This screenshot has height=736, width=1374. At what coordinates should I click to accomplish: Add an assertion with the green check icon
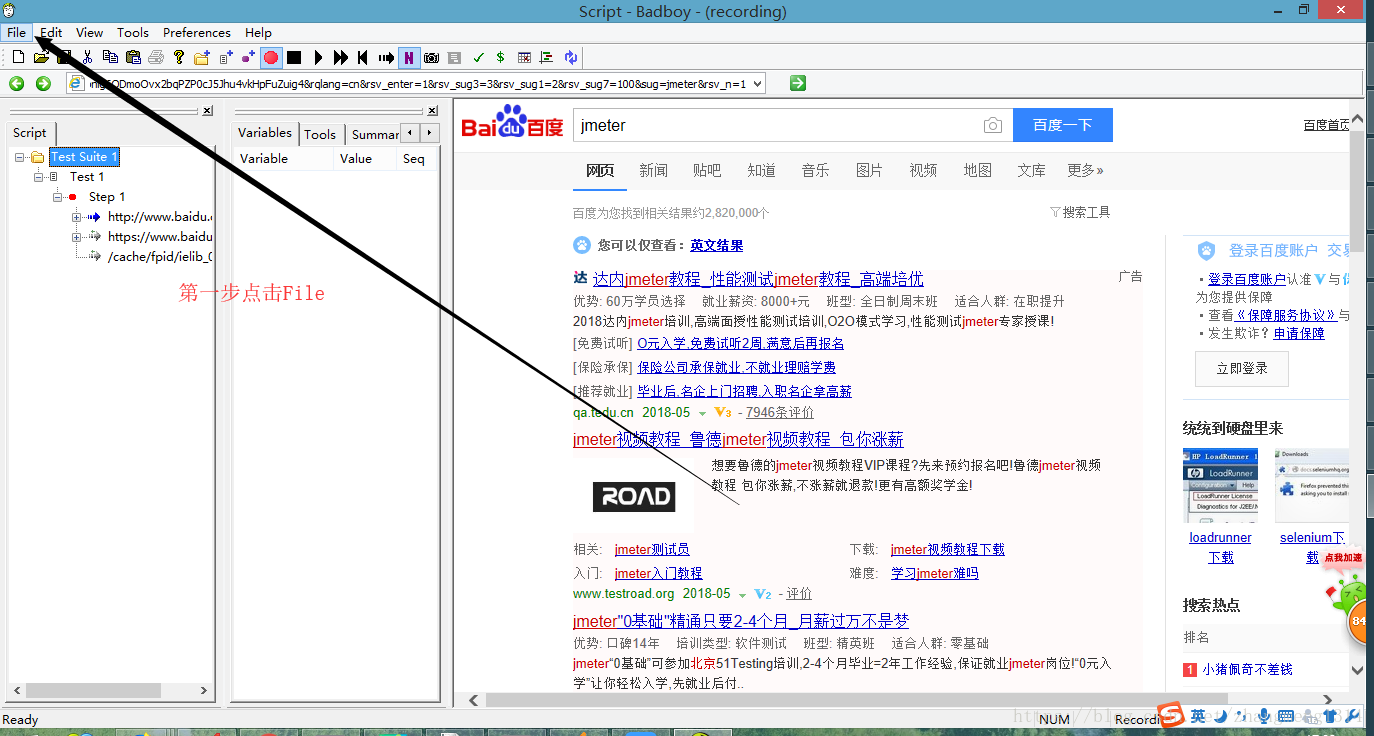point(479,57)
